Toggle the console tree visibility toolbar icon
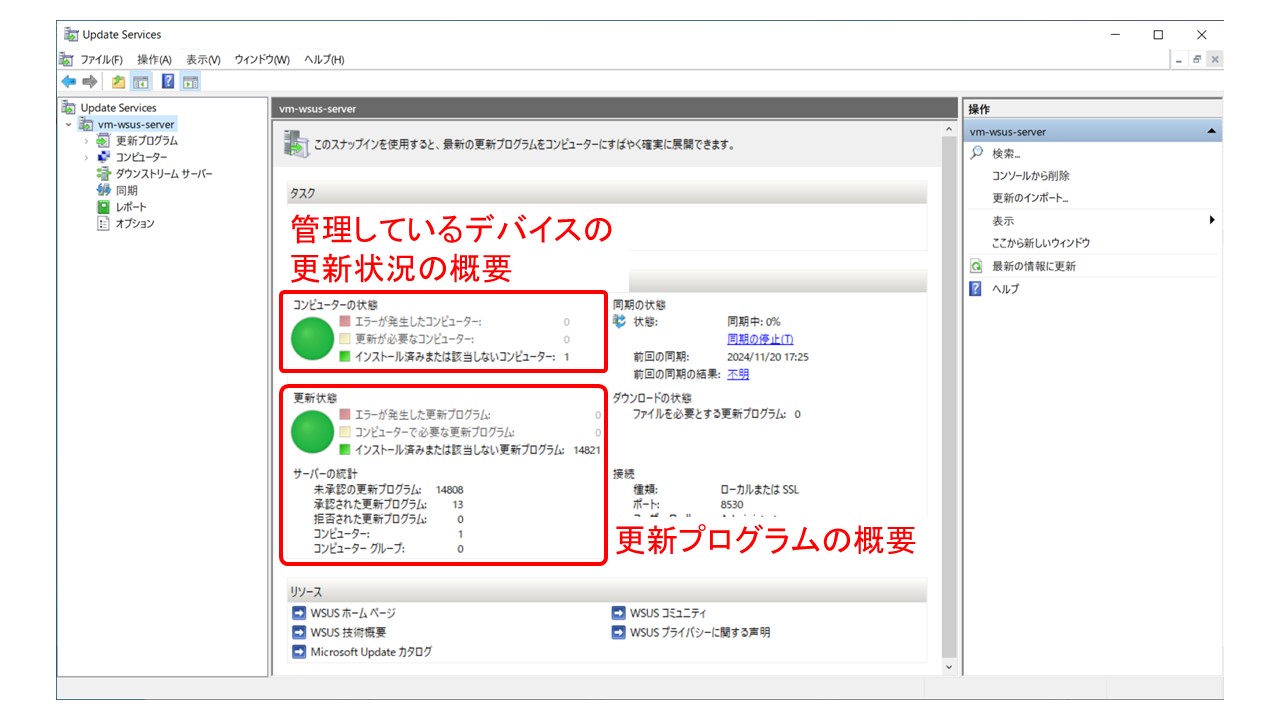The height and width of the screenshot is (720, 1280). (140, 84)
